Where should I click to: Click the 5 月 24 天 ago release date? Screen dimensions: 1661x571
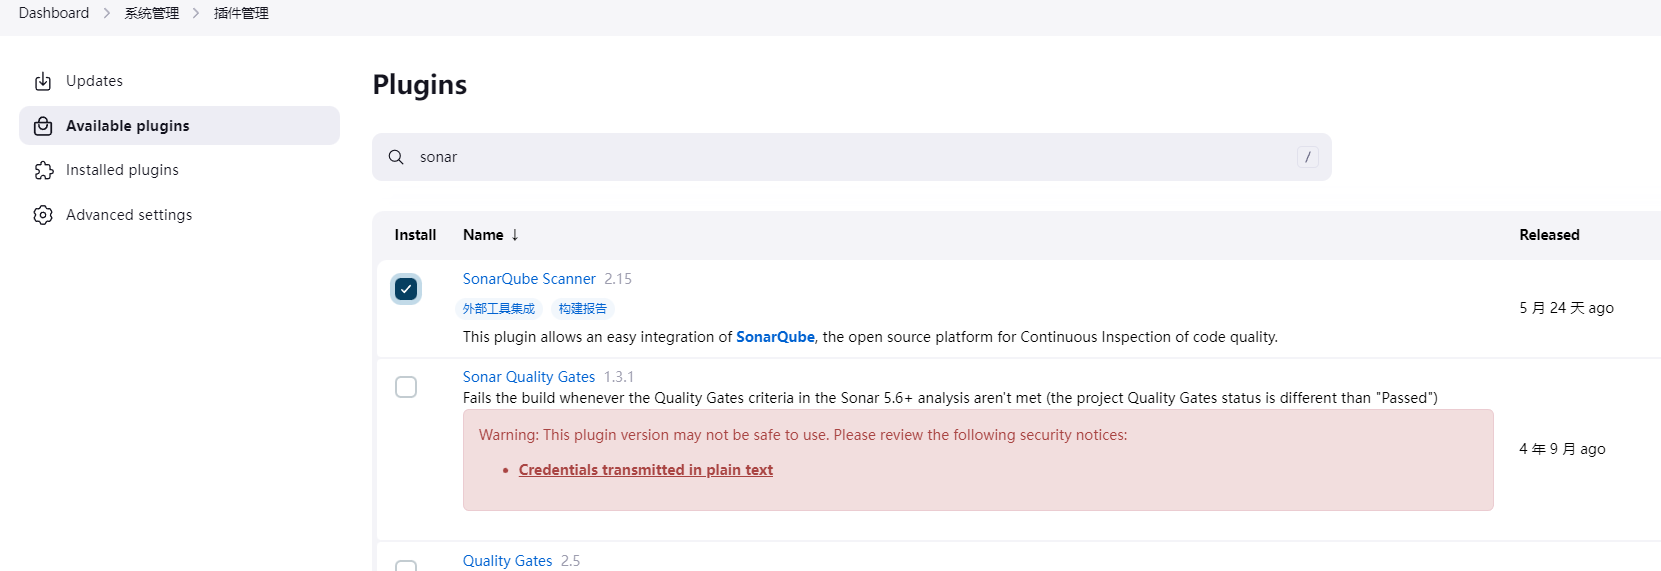[x=1566, y=308]
